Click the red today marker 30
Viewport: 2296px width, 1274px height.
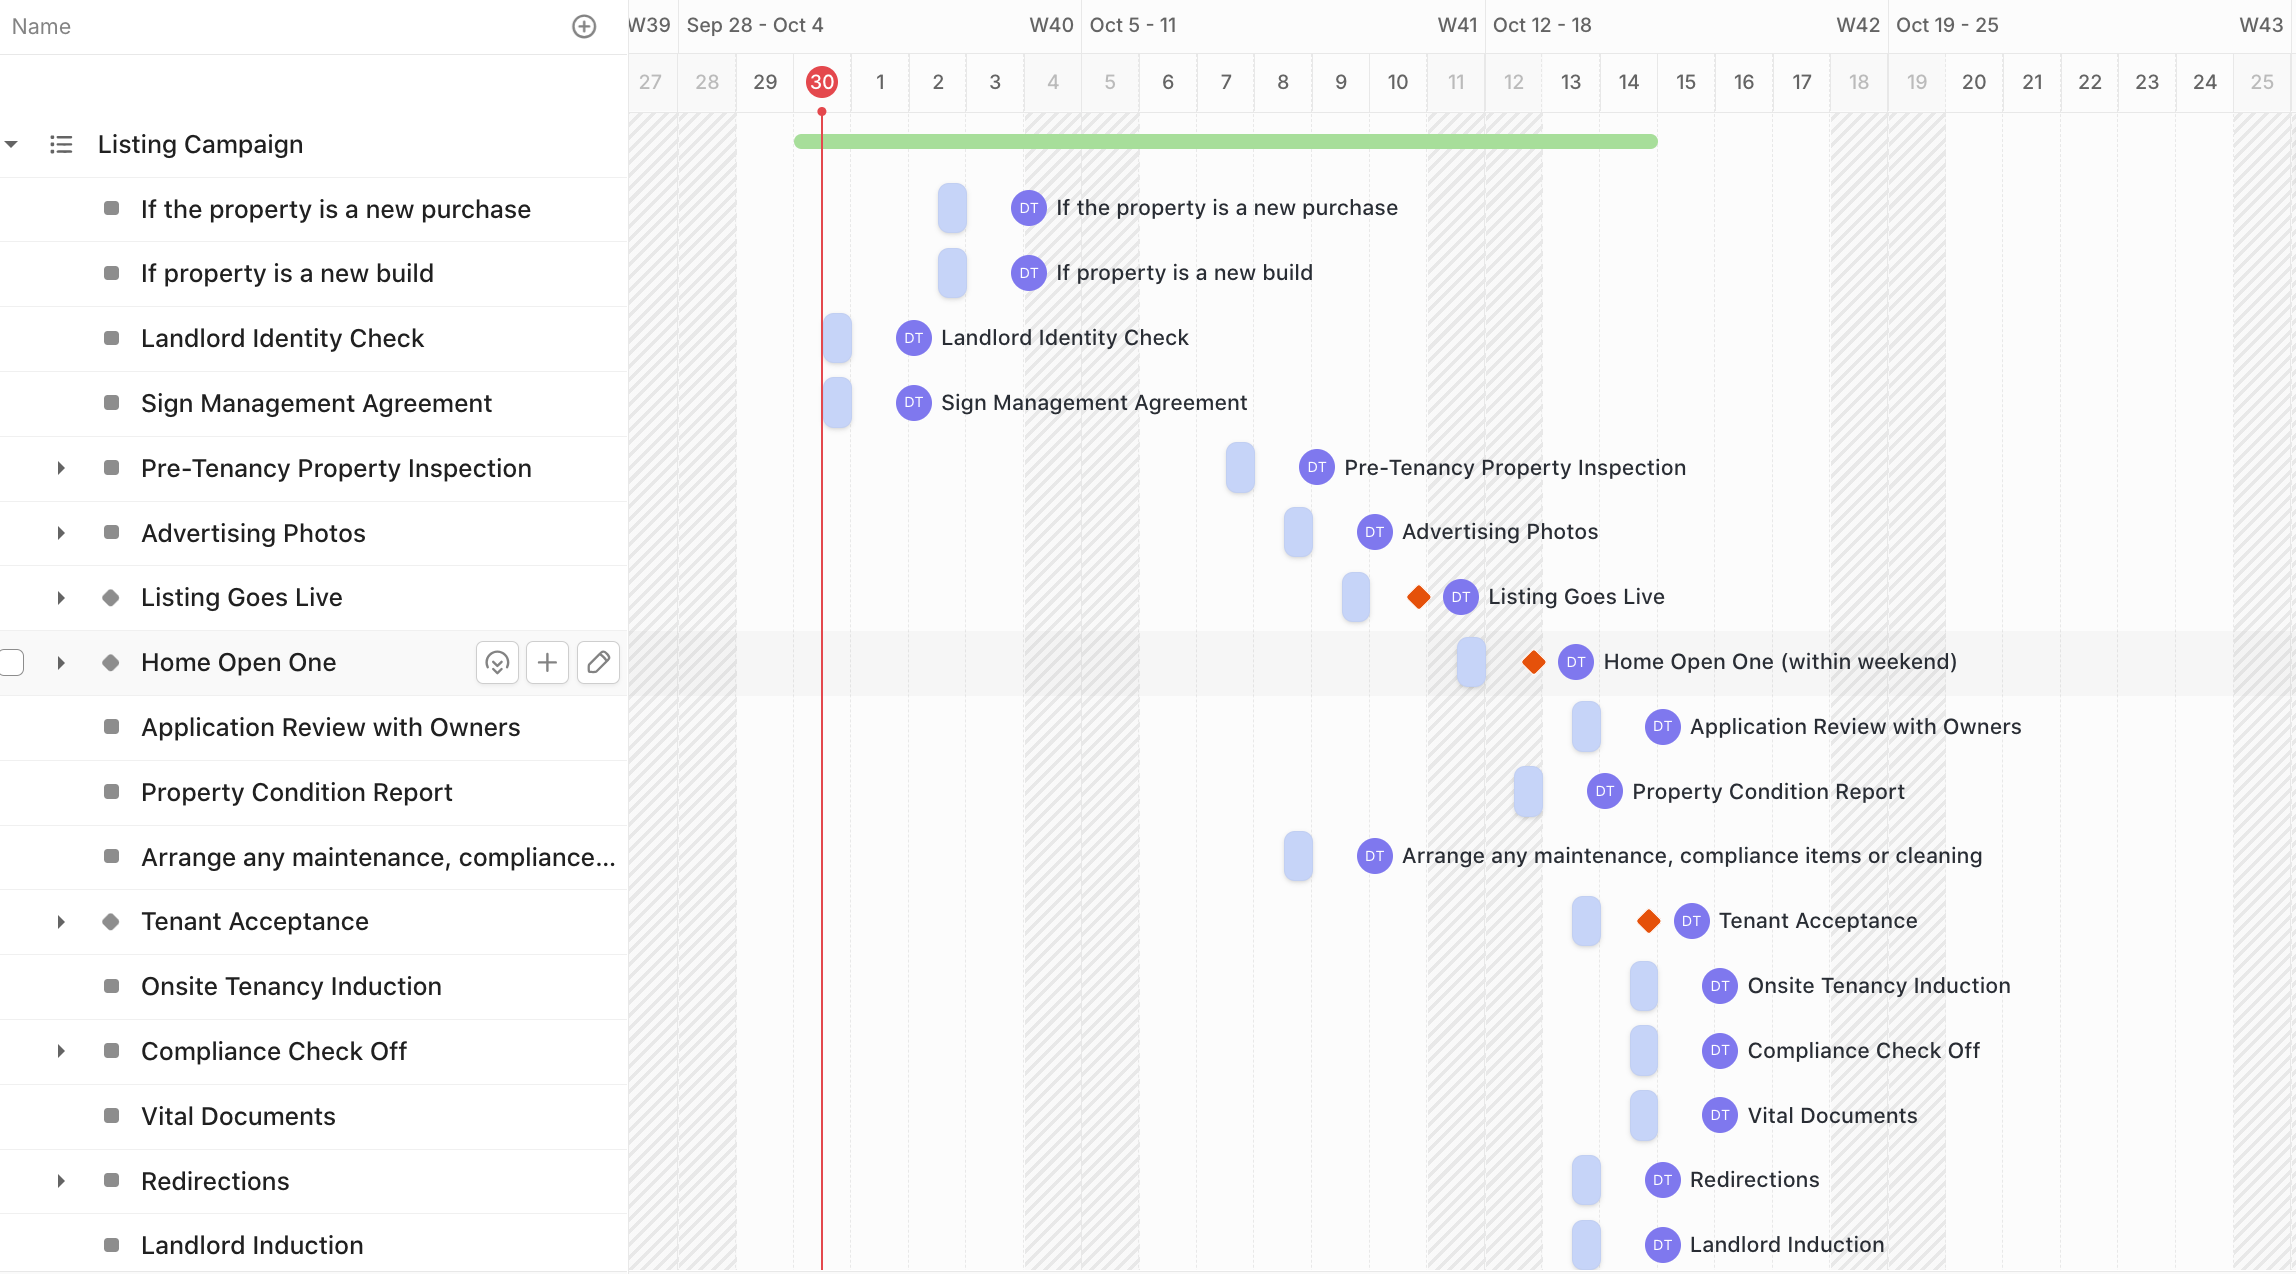pos(822,82)
